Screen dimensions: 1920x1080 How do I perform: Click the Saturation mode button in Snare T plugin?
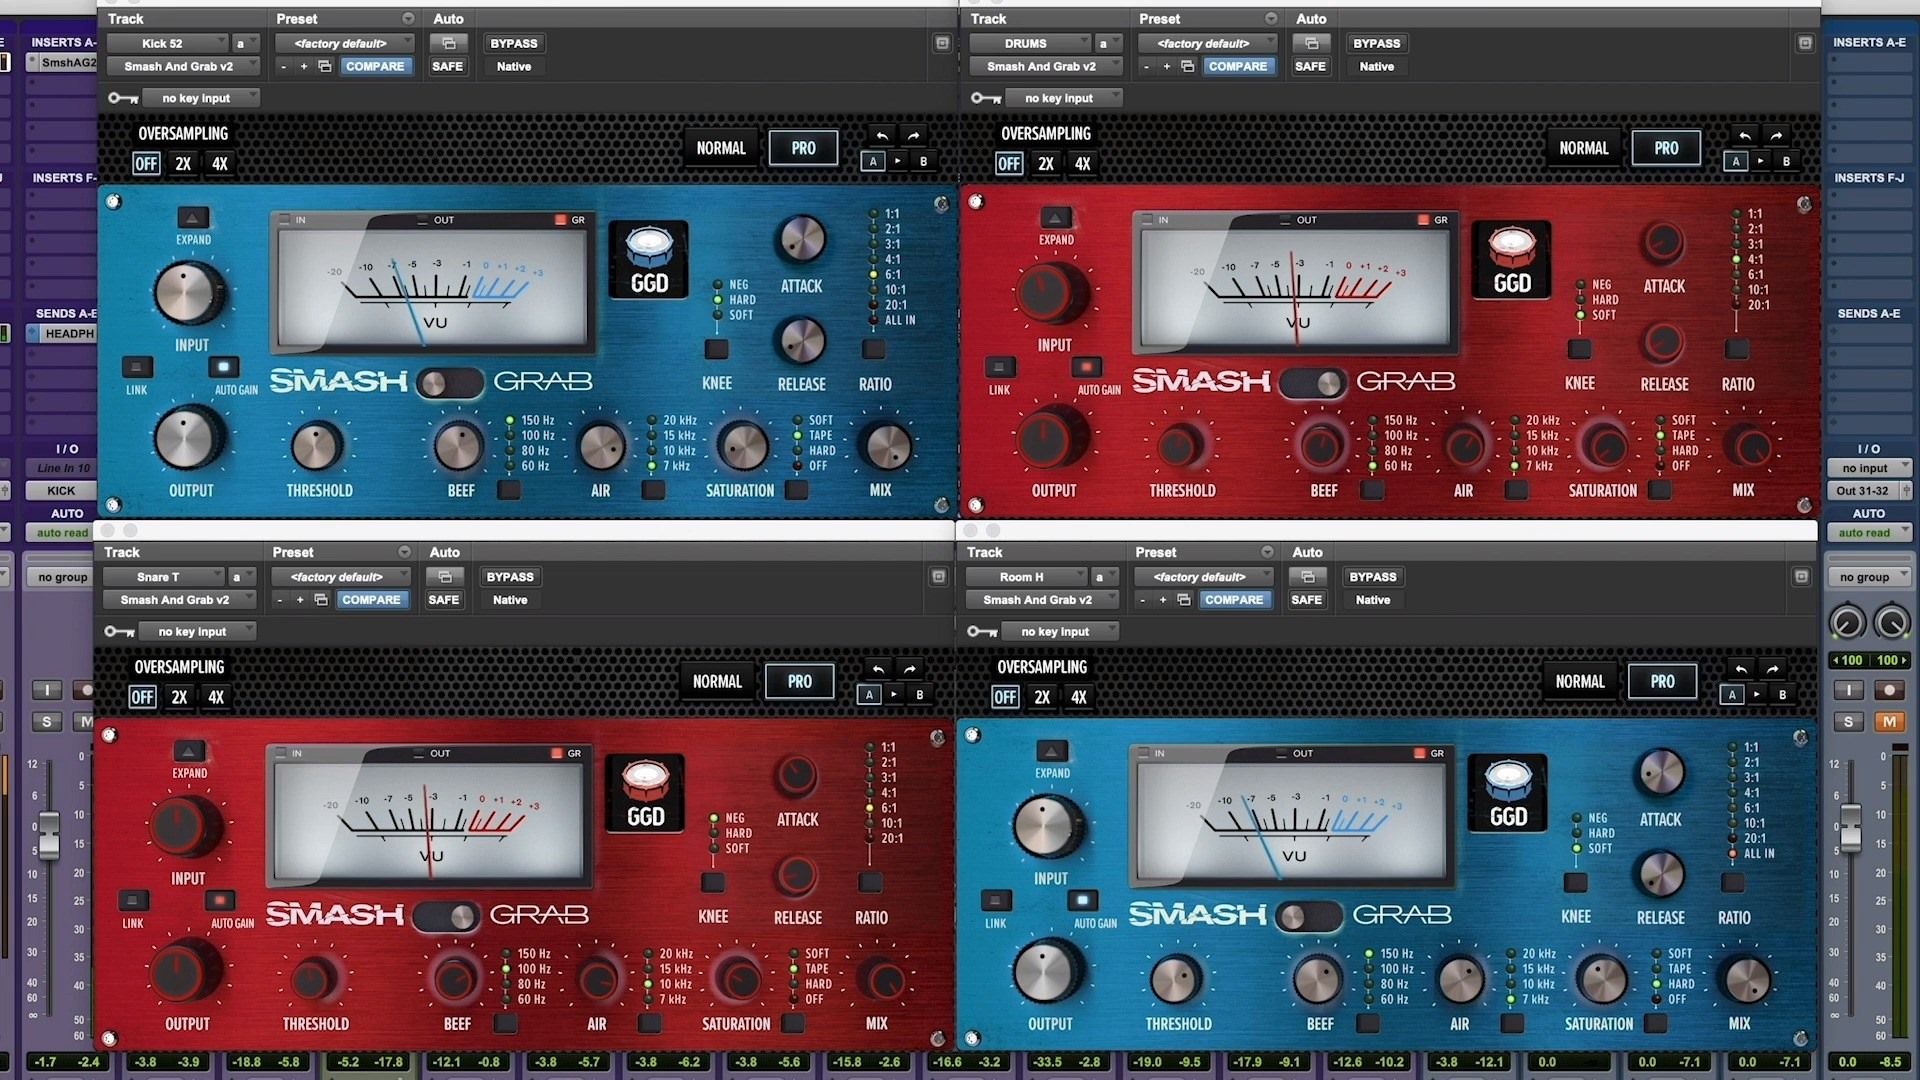(793, 1023)
